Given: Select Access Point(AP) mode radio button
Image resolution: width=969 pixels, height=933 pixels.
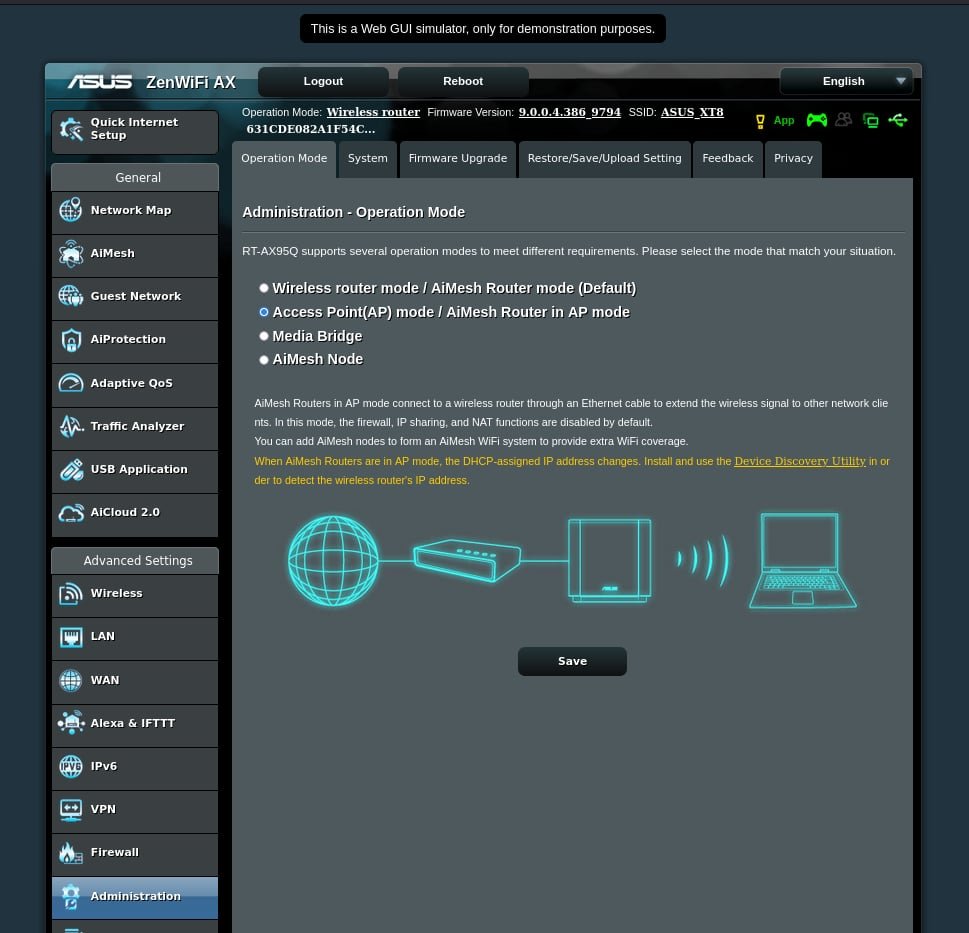Looking at the screenshot, I should 264,312.
